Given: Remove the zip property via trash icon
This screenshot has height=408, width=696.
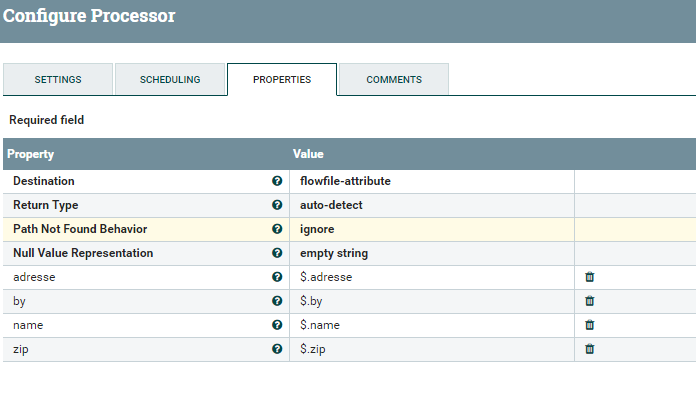Looking at the screenshot, I should pyautogui.click(x=589, y=349).
